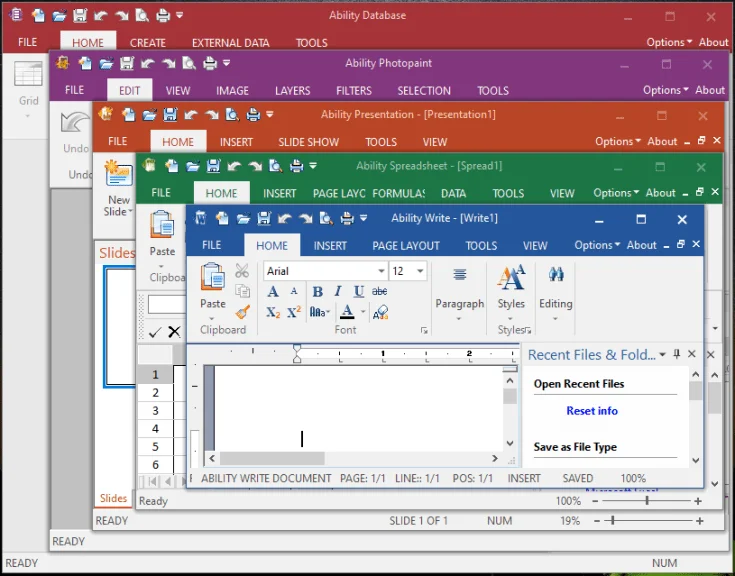Open font color dropdown arrow in Write
This screenshot has width=735, height=576.
tap(362, 312)
